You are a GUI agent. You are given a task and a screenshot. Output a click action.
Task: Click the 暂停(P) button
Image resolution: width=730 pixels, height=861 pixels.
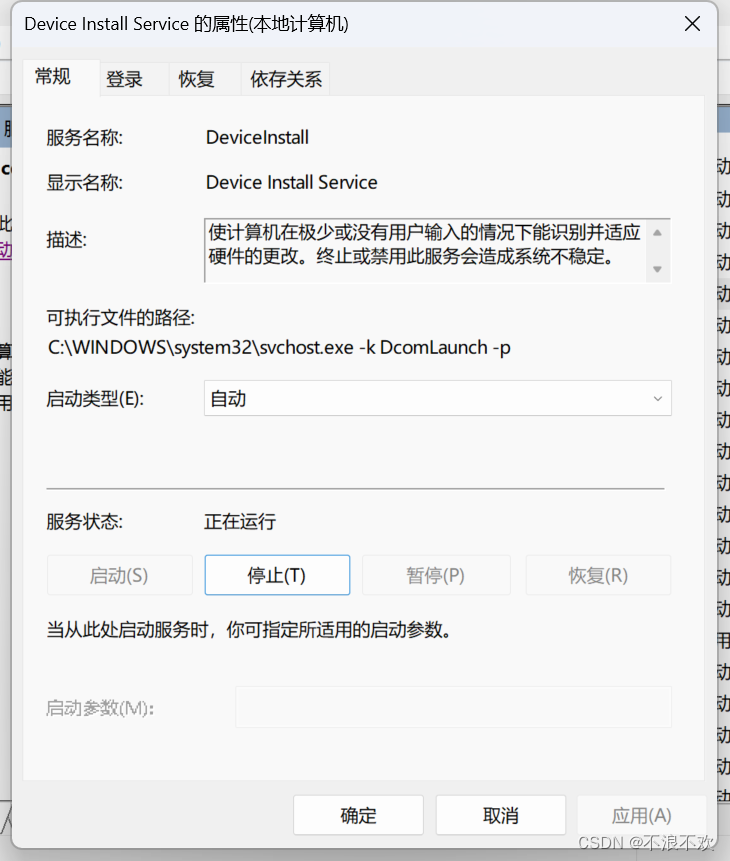tap(436, 575)
